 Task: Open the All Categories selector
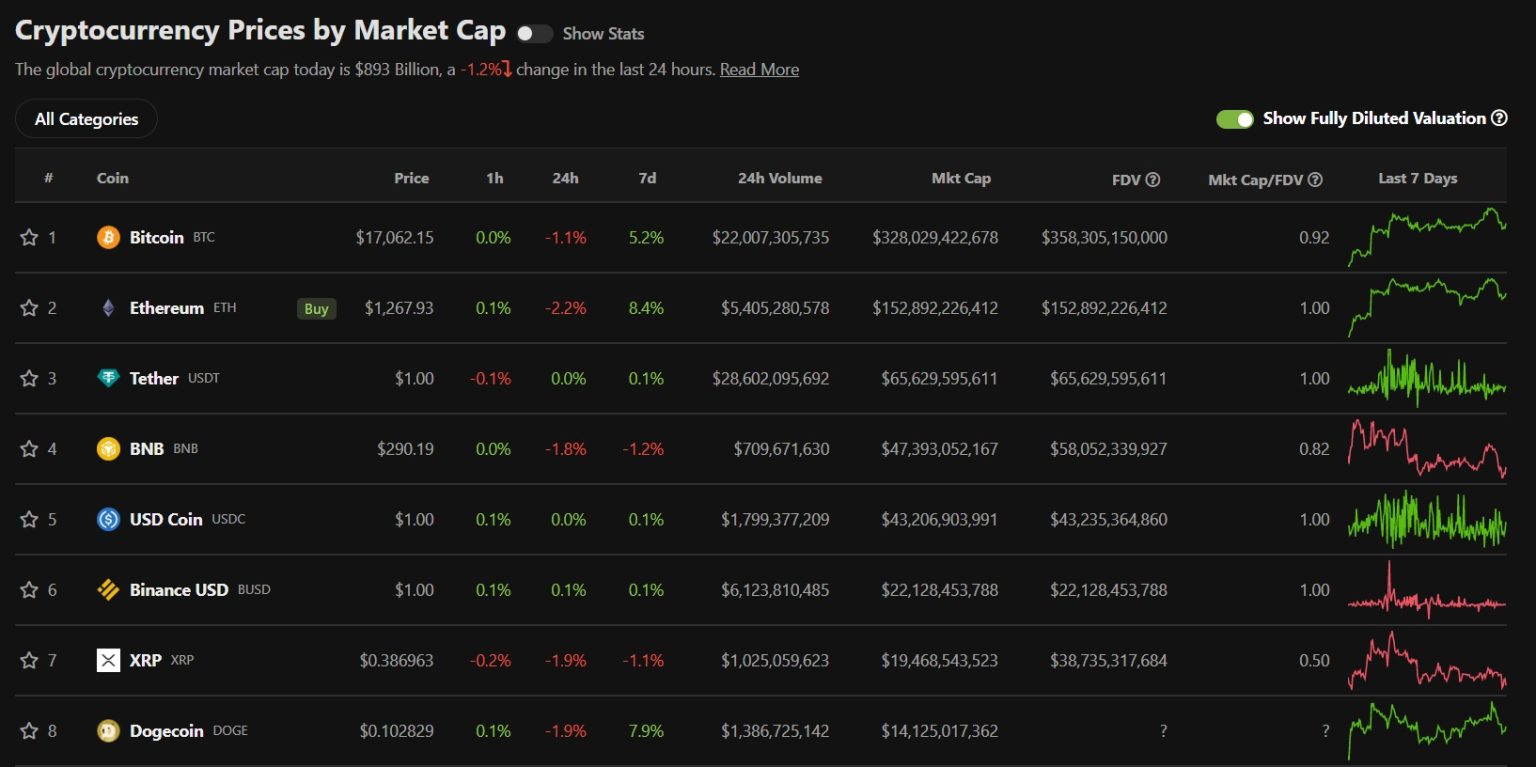[x=85, y=118]
